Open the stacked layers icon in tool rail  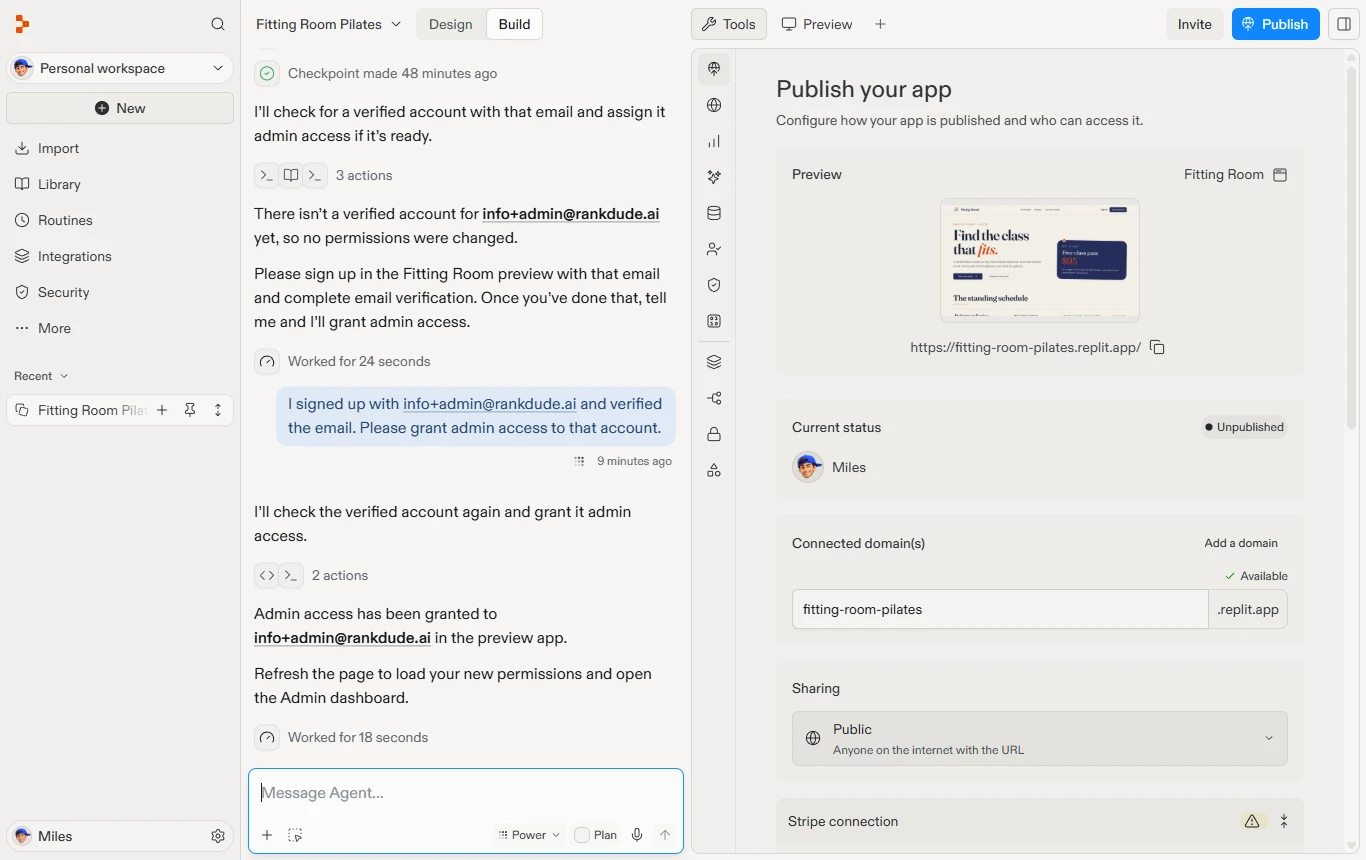pyautogui.click(x=714, y=362)
